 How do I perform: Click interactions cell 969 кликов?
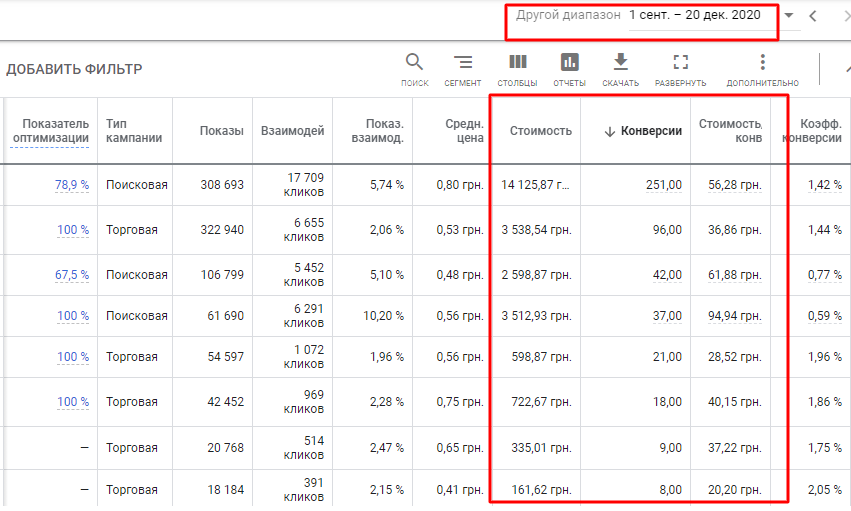point(304,402)
